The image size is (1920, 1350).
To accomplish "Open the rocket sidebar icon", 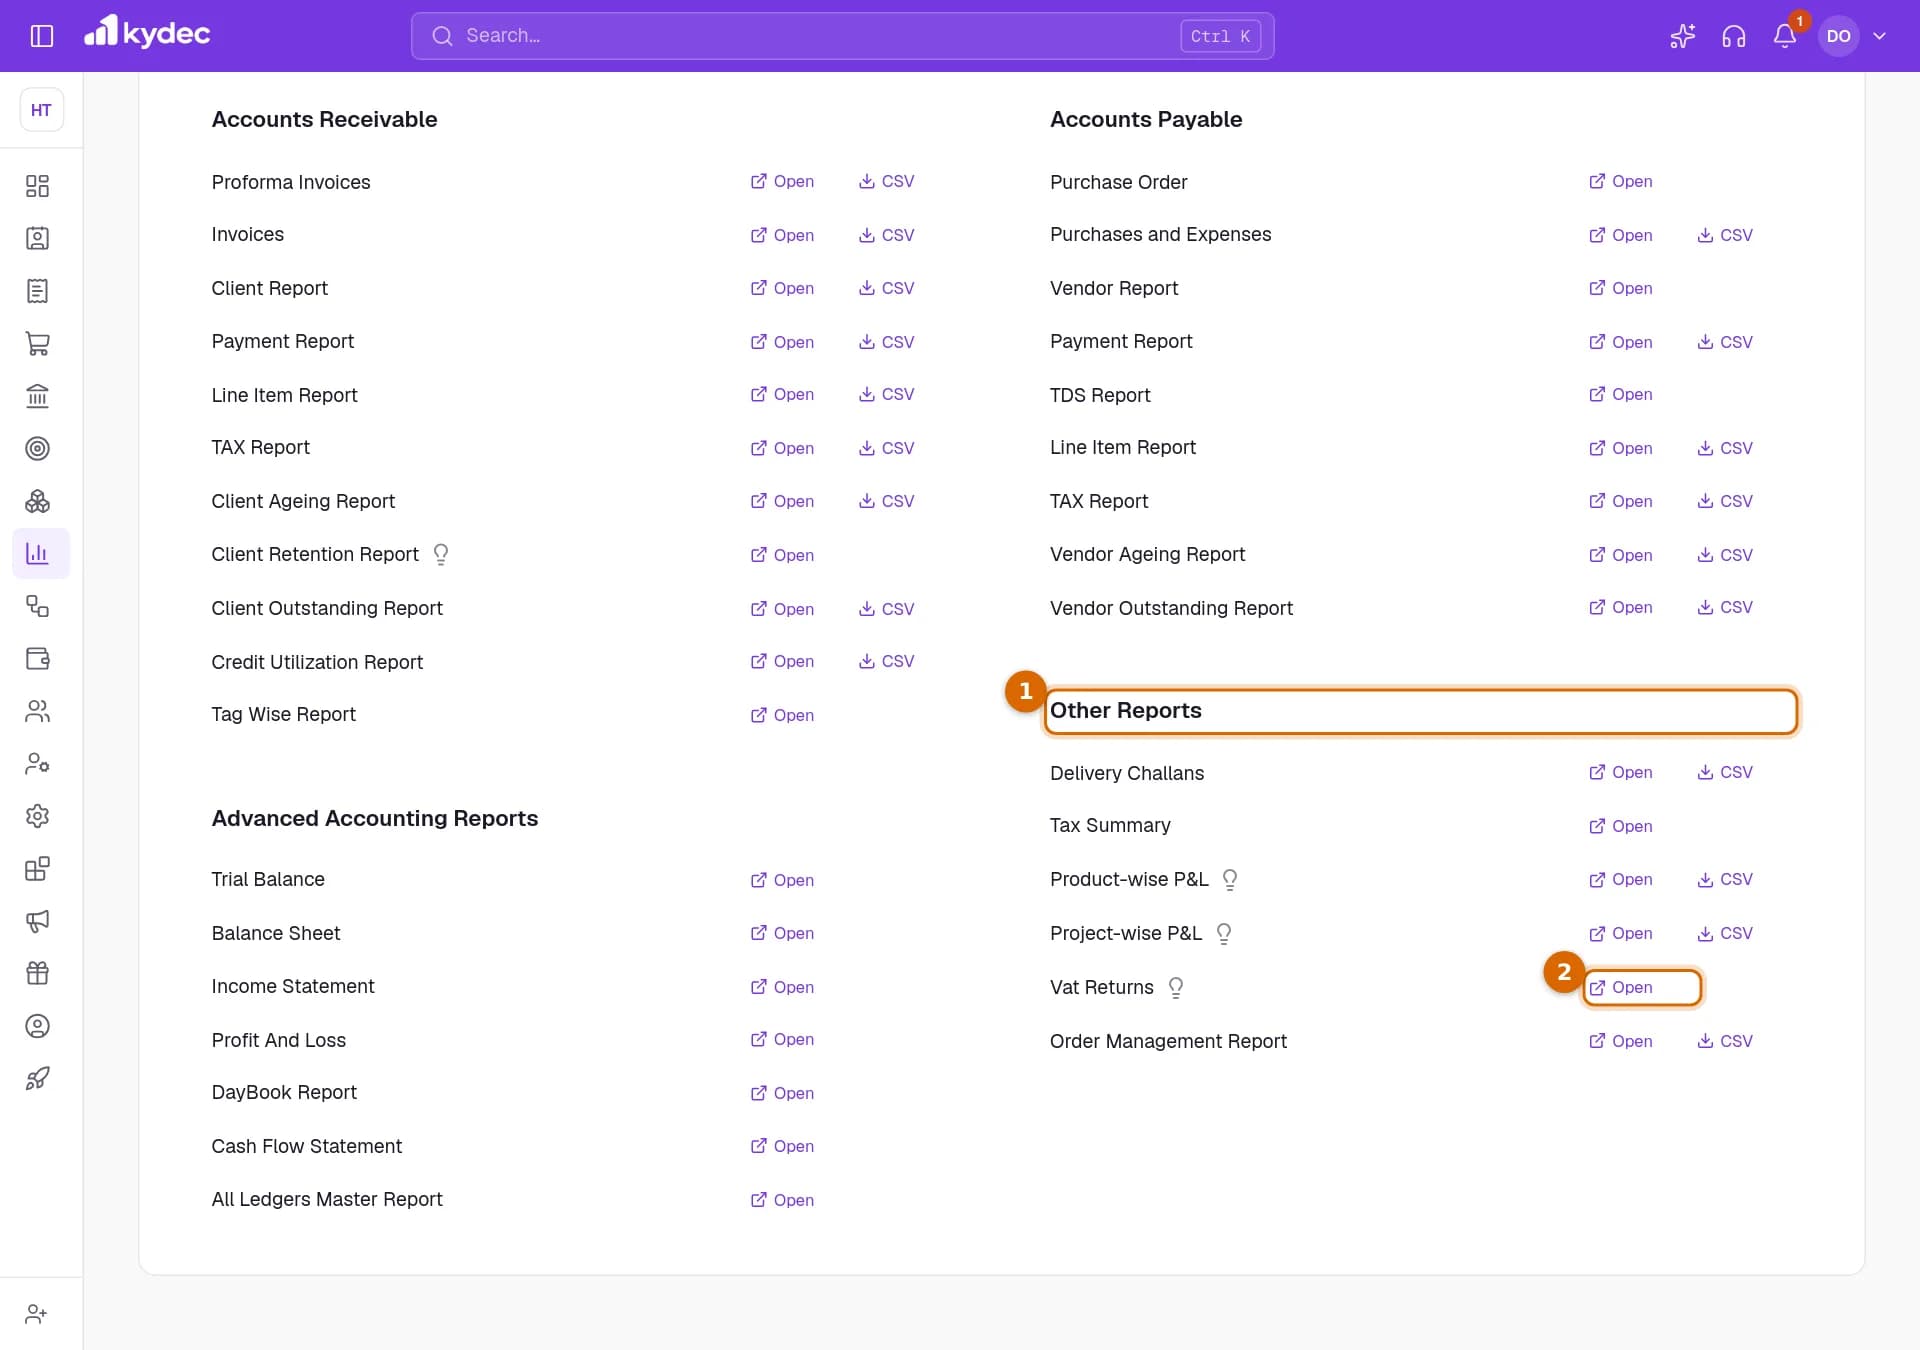I will coord(37,1078).
